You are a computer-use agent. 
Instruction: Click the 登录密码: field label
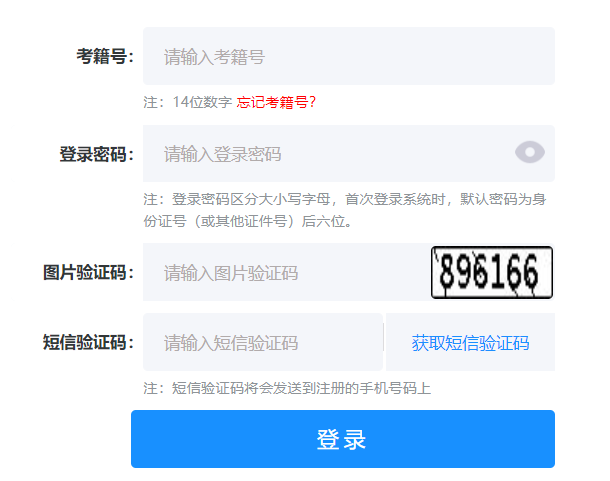[x=96, y=154]
